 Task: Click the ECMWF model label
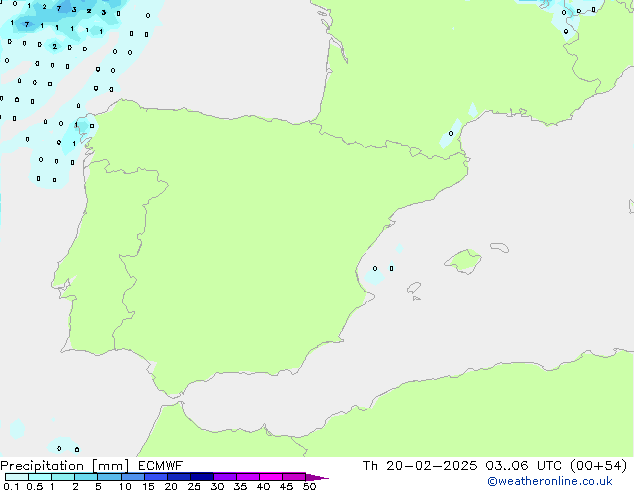161,466
